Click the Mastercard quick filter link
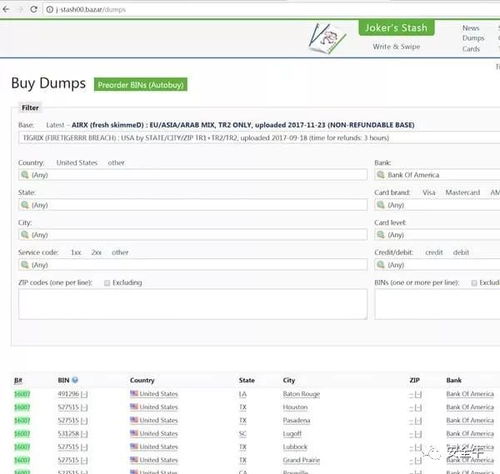The image size is (500, 474). tap(463, 192)
